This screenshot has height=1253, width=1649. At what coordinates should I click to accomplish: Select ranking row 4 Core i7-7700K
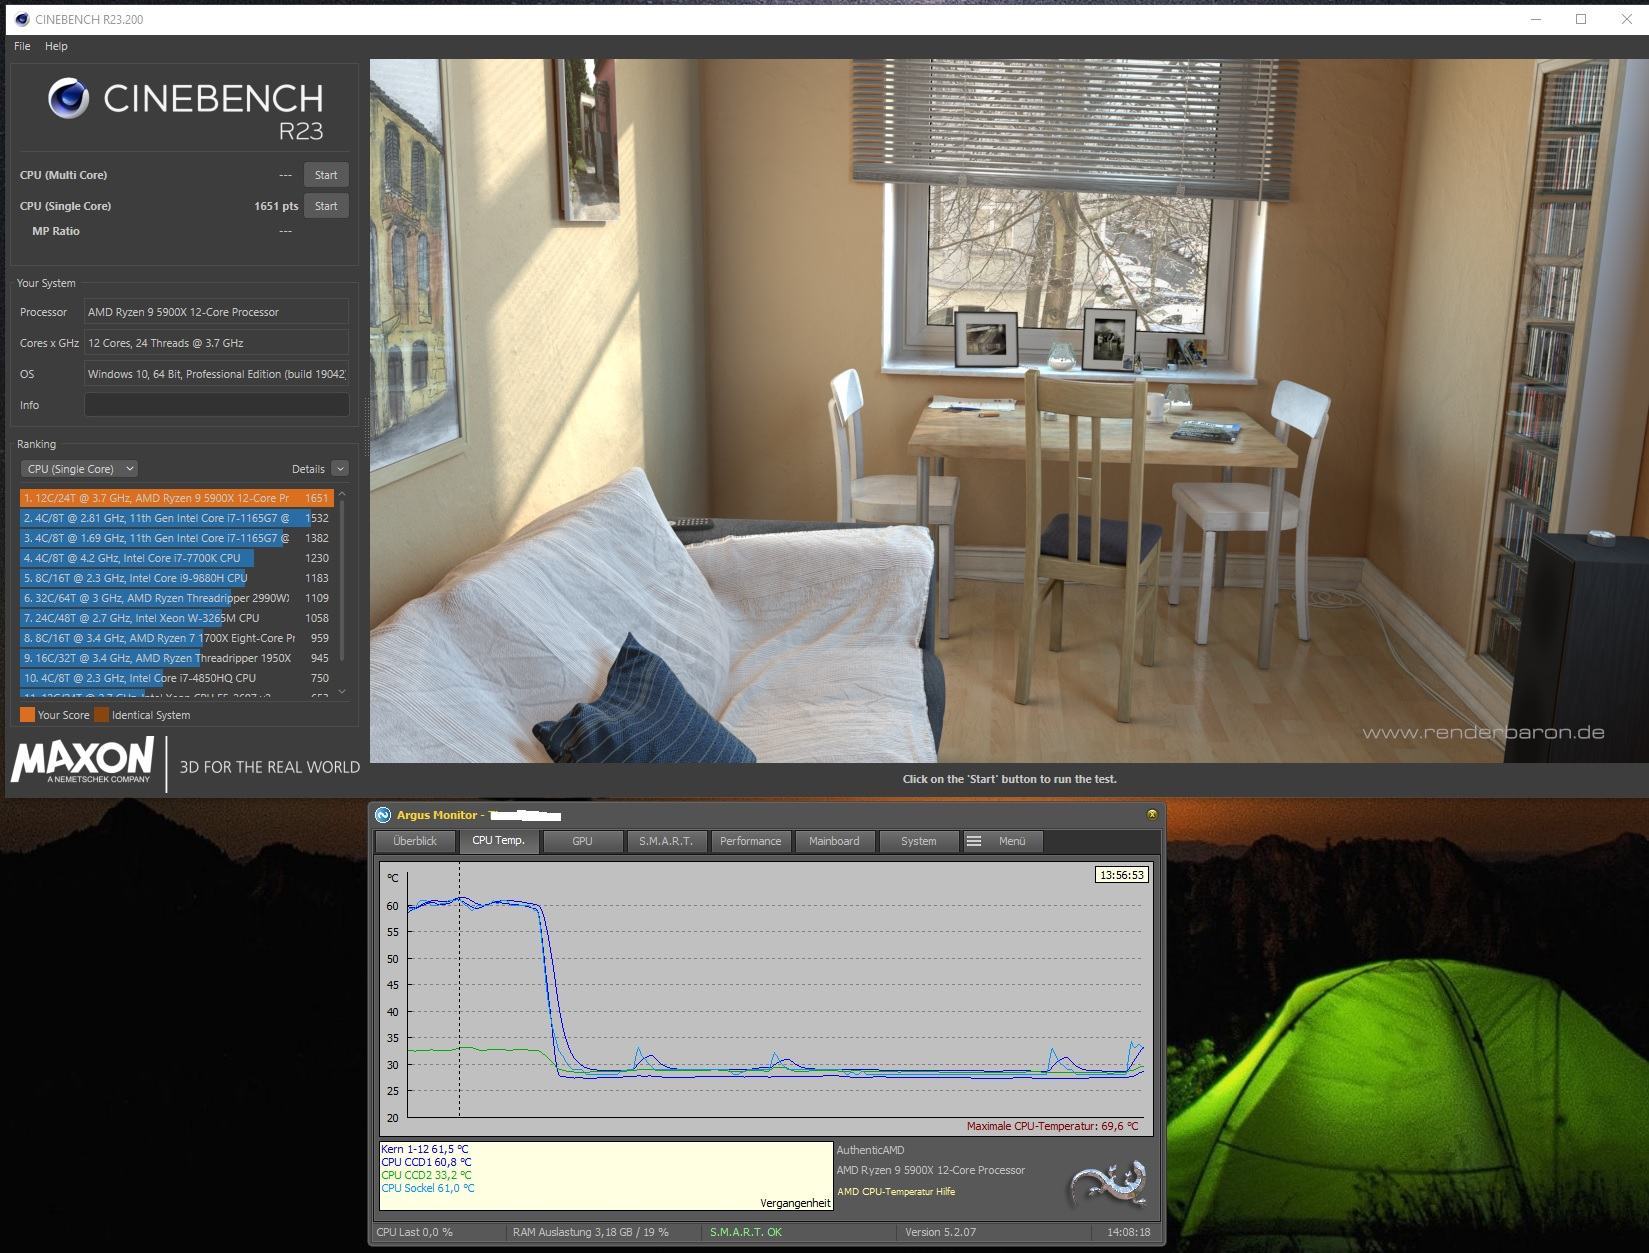(x=176, y=558)
